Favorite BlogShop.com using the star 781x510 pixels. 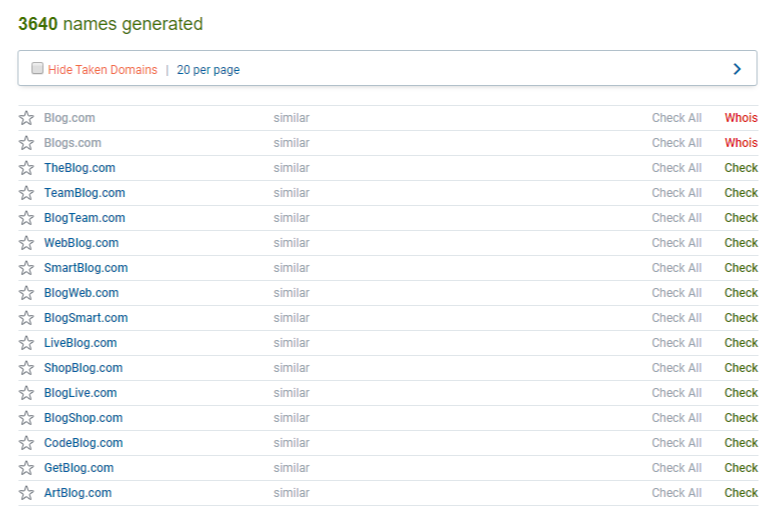[x=26, y=418]
